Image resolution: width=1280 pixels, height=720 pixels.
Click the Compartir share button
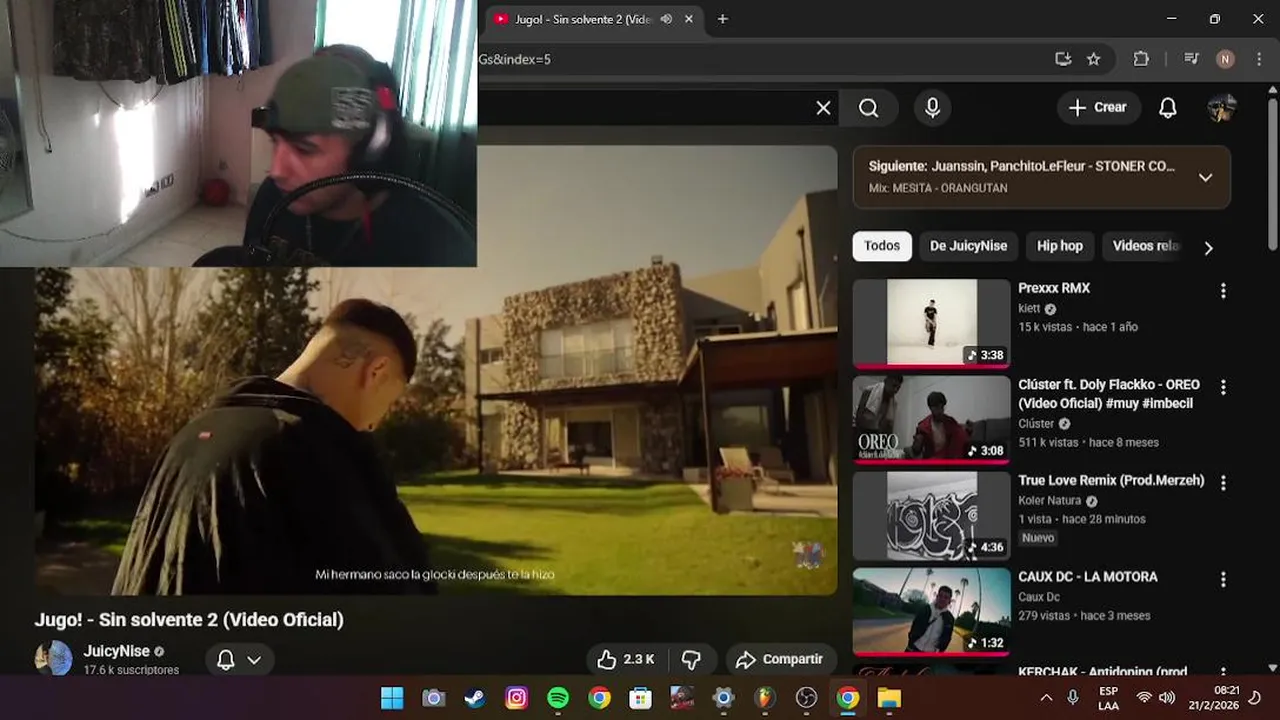[780, 660]
